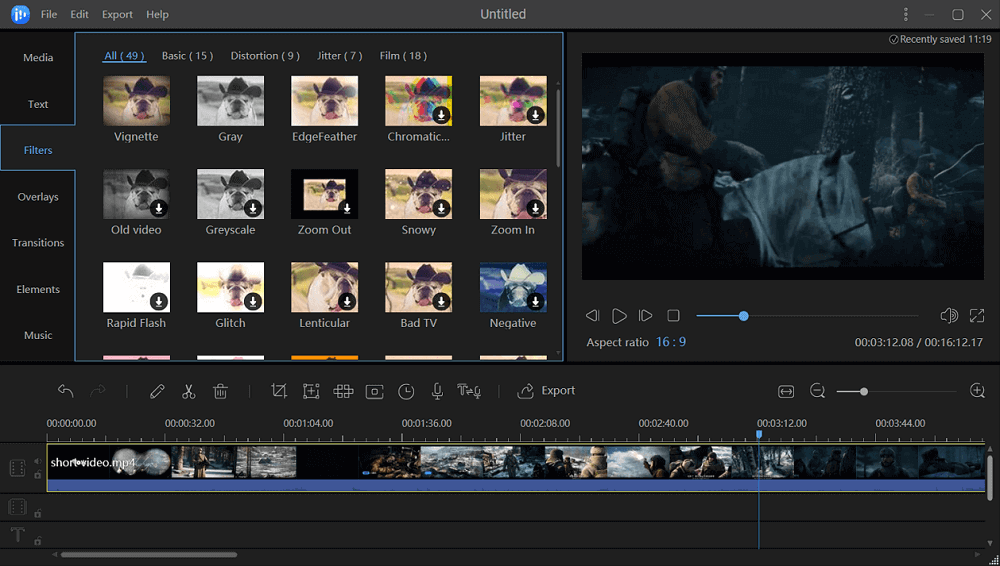Open the 16 : 9 aspect ratio selector

(670, 342)
